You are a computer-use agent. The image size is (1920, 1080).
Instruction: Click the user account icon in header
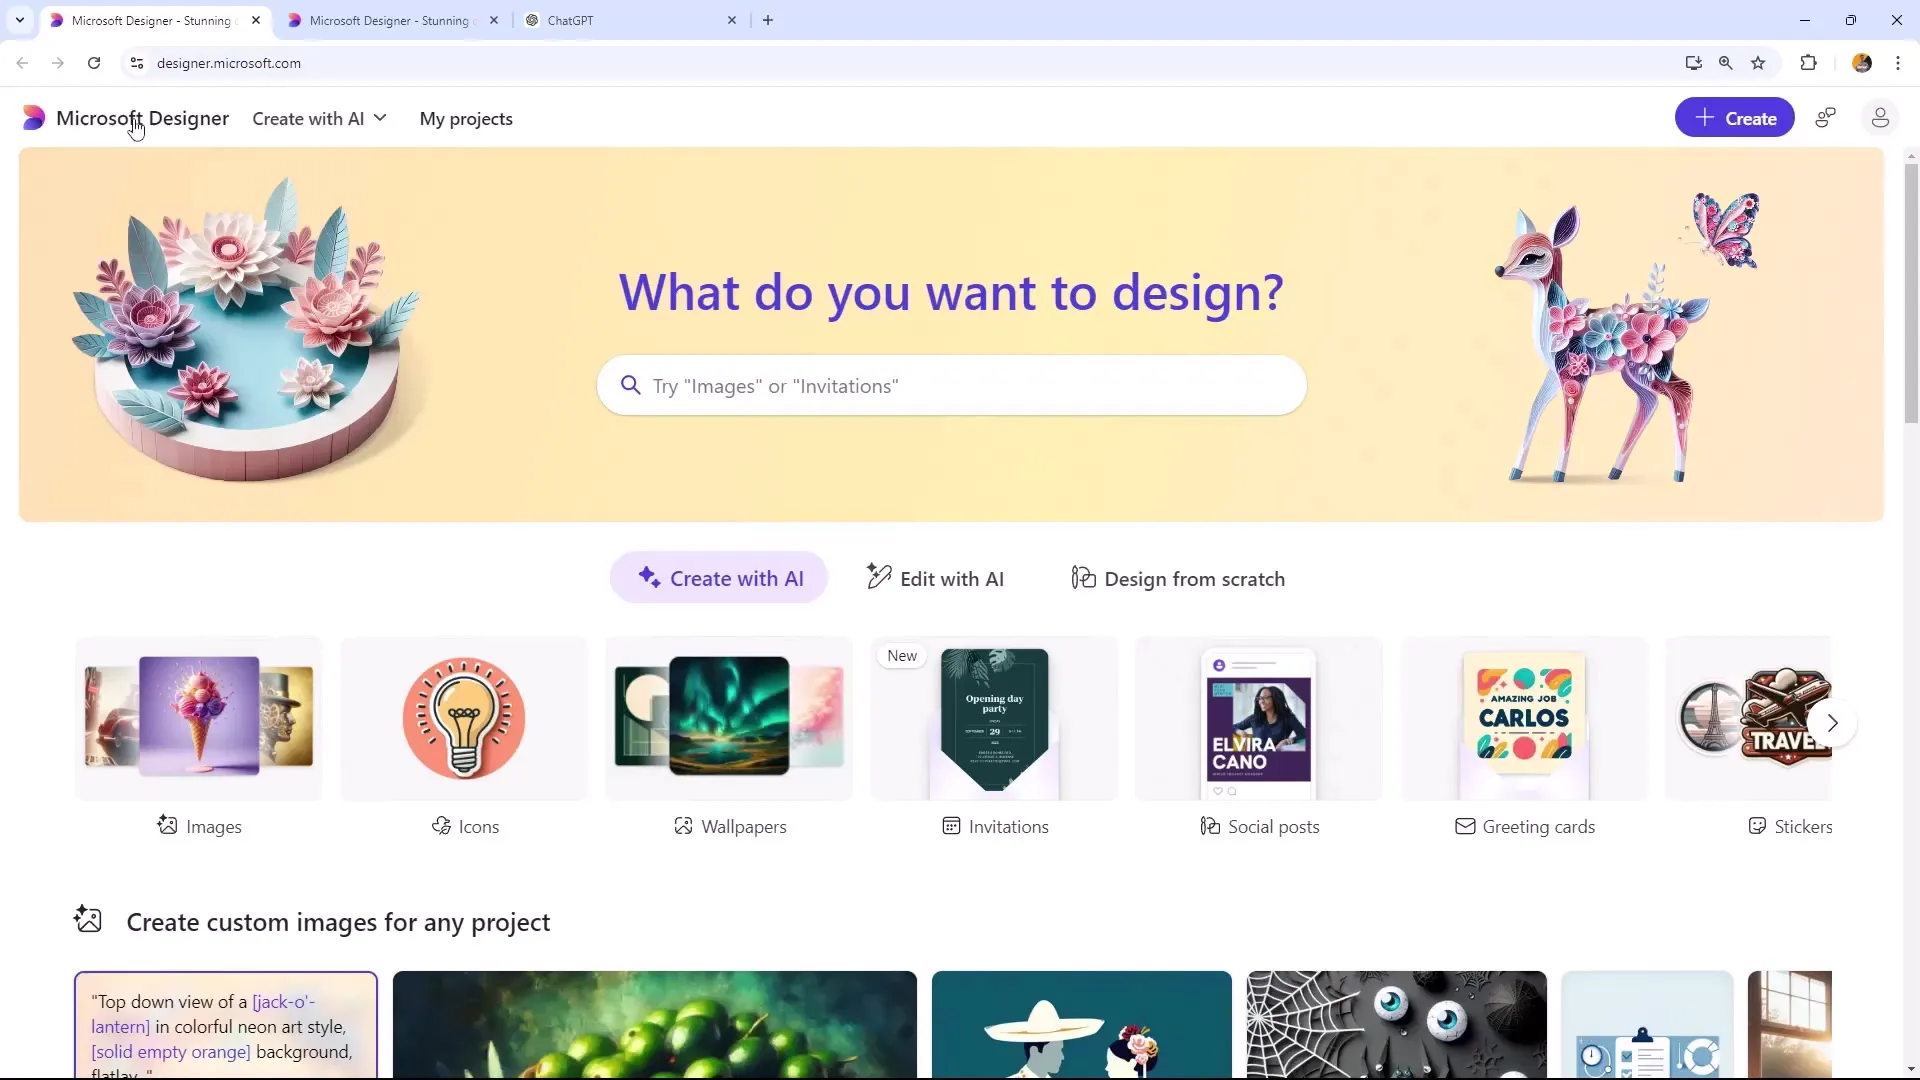point(1880,117)
